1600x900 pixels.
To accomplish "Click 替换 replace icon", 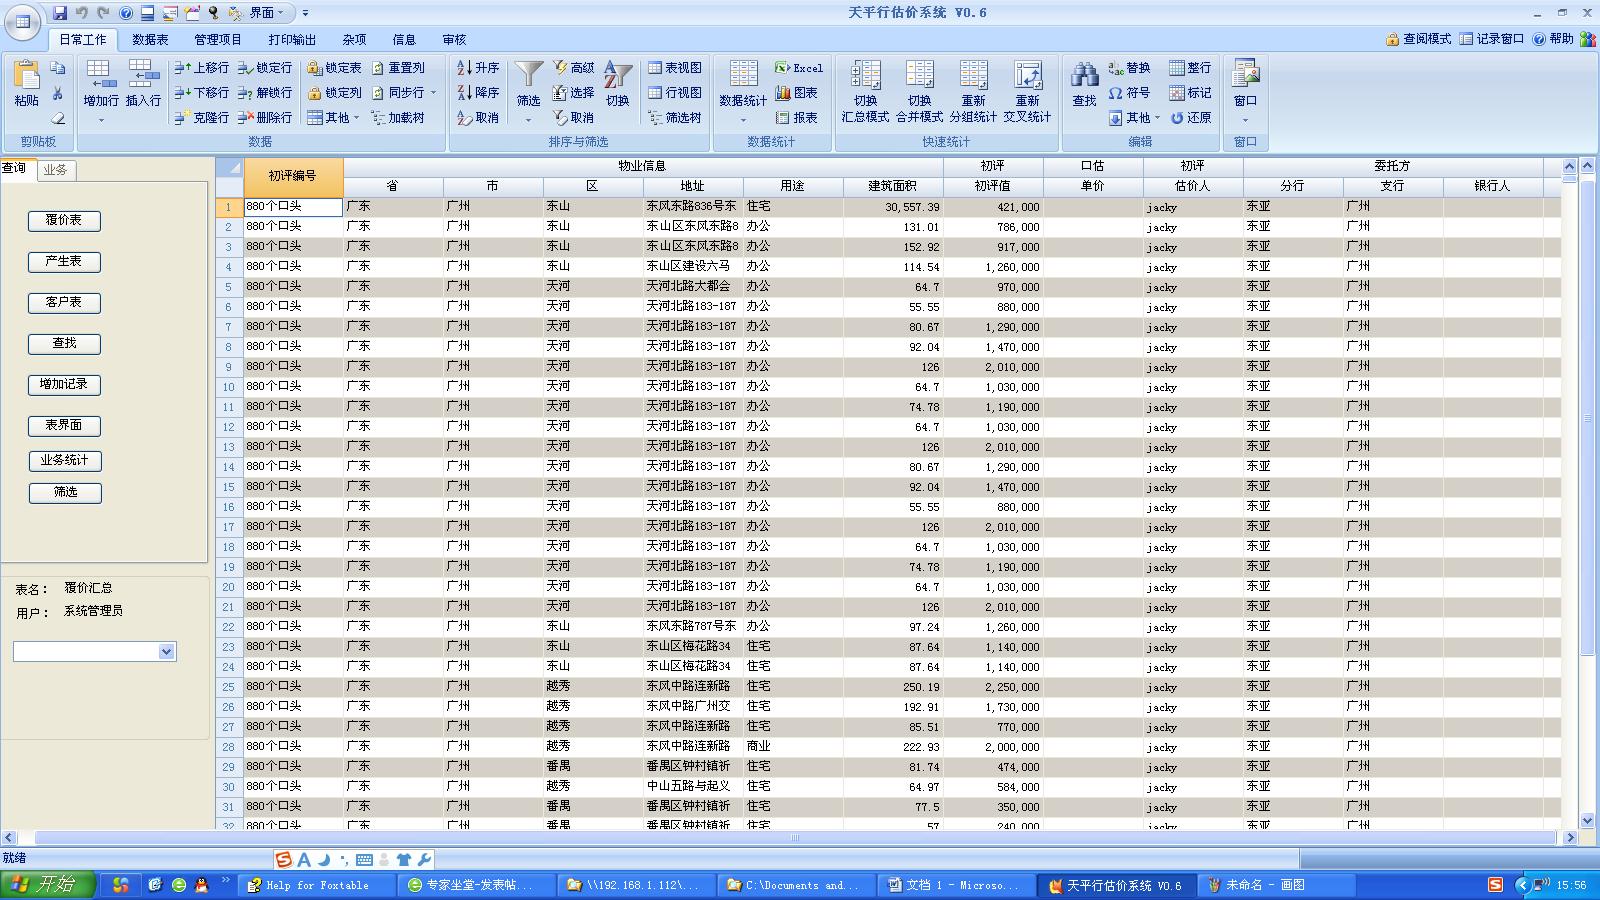I will (1129, 68).
